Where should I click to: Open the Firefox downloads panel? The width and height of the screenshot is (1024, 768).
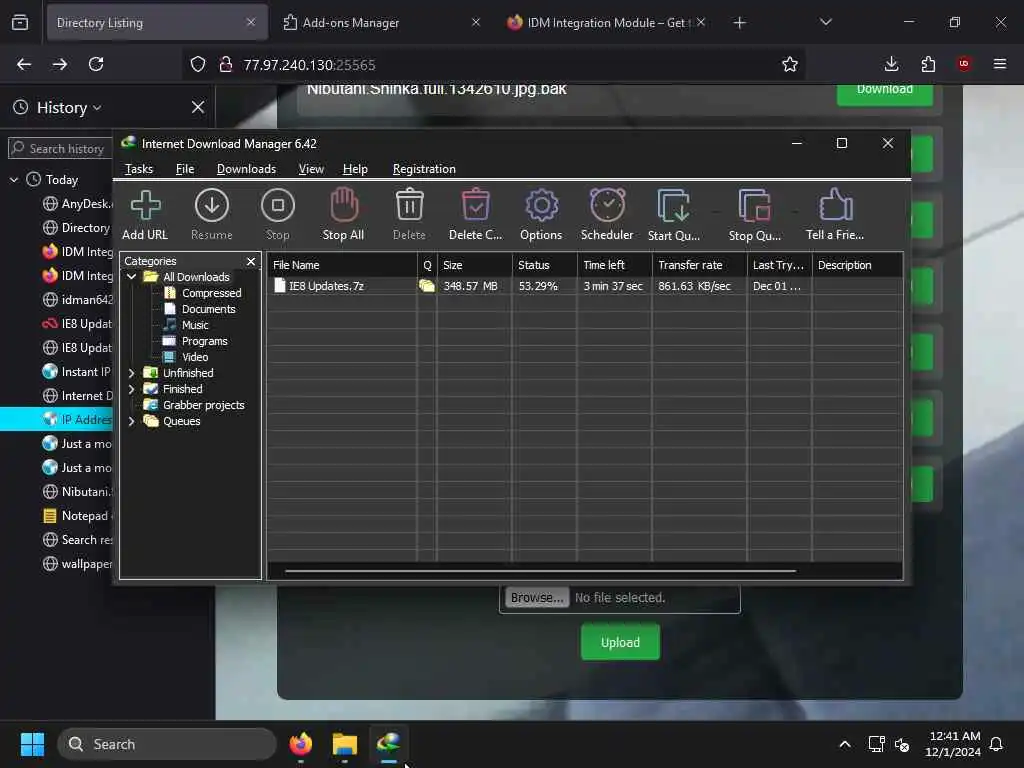(891, 64)
